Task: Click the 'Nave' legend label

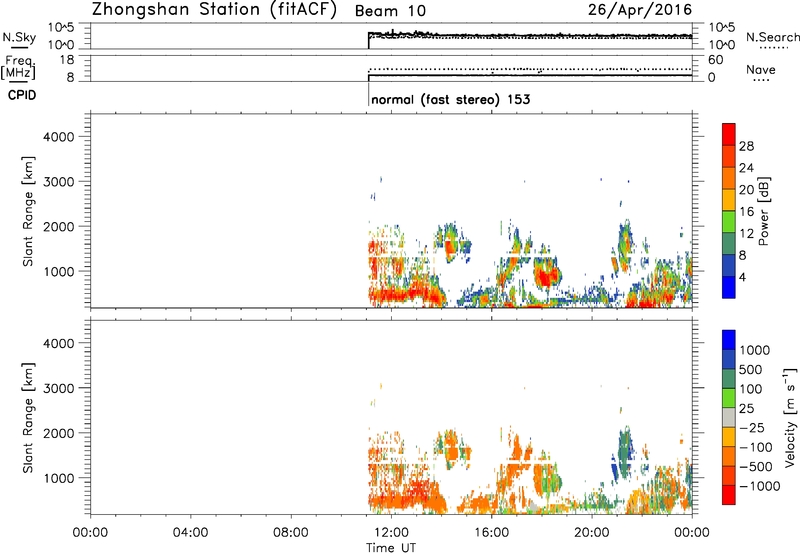Action: point(761,69)
